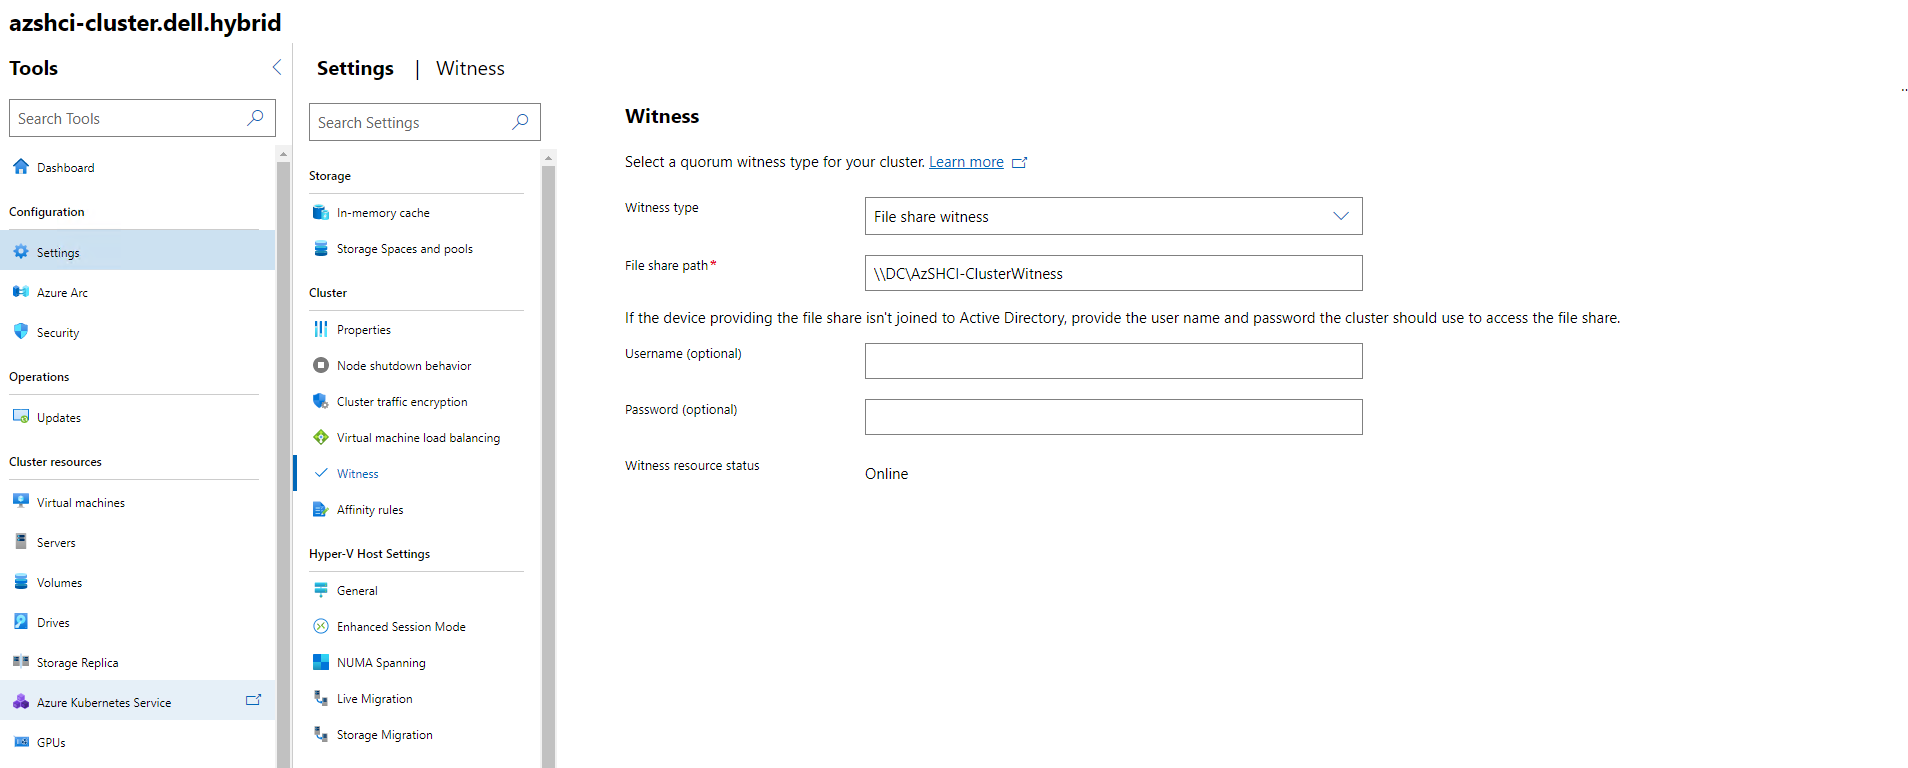
Task: Focus the Username (optional) text box
Action: 1112,361
